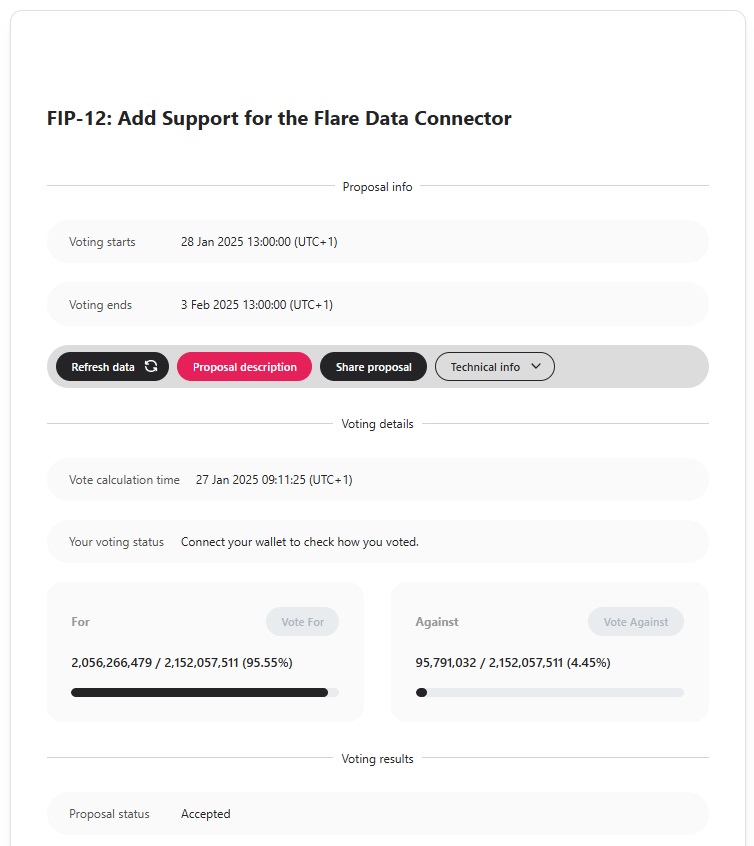The image size is (754, 846).
Task: Click the Accepted proposal status
Action: tap(205, 814)
